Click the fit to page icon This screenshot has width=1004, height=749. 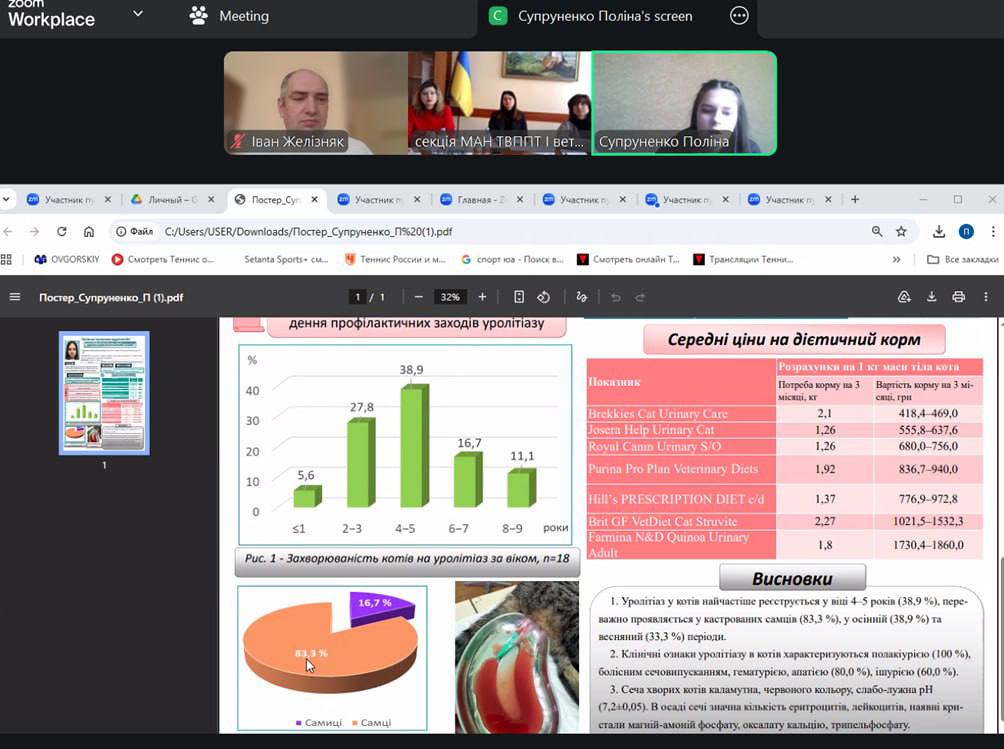519,297
